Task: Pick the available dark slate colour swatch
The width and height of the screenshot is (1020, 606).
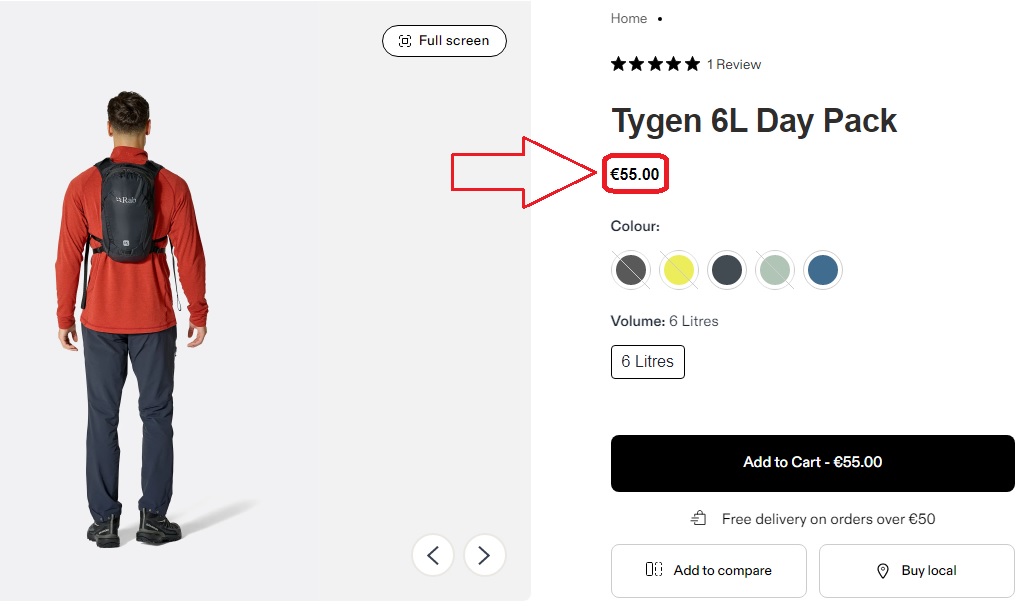Action: (x=726, y=270)
